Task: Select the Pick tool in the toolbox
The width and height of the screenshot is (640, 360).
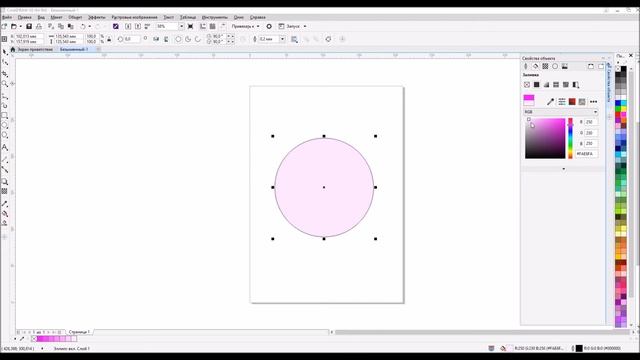Action: coord(5,52)
